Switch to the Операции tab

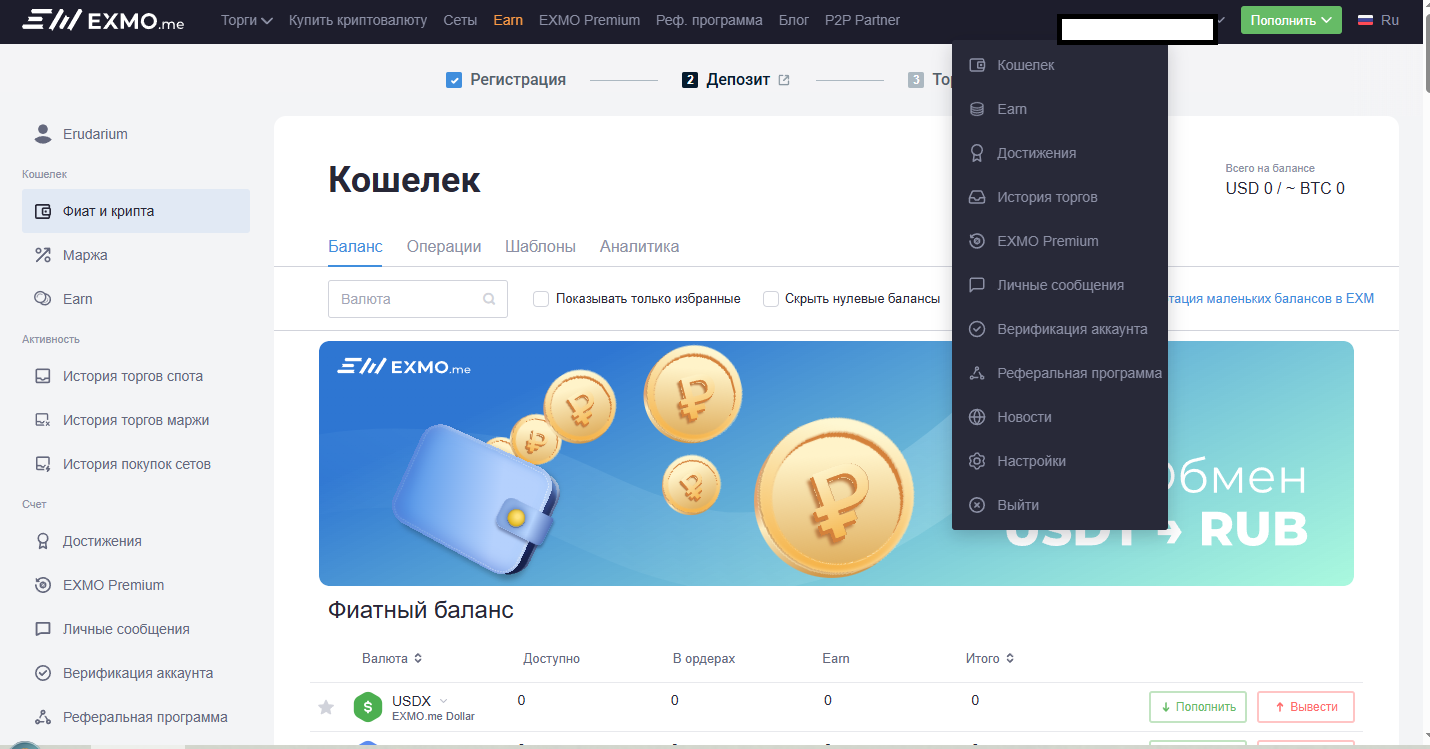click(443, 246)
